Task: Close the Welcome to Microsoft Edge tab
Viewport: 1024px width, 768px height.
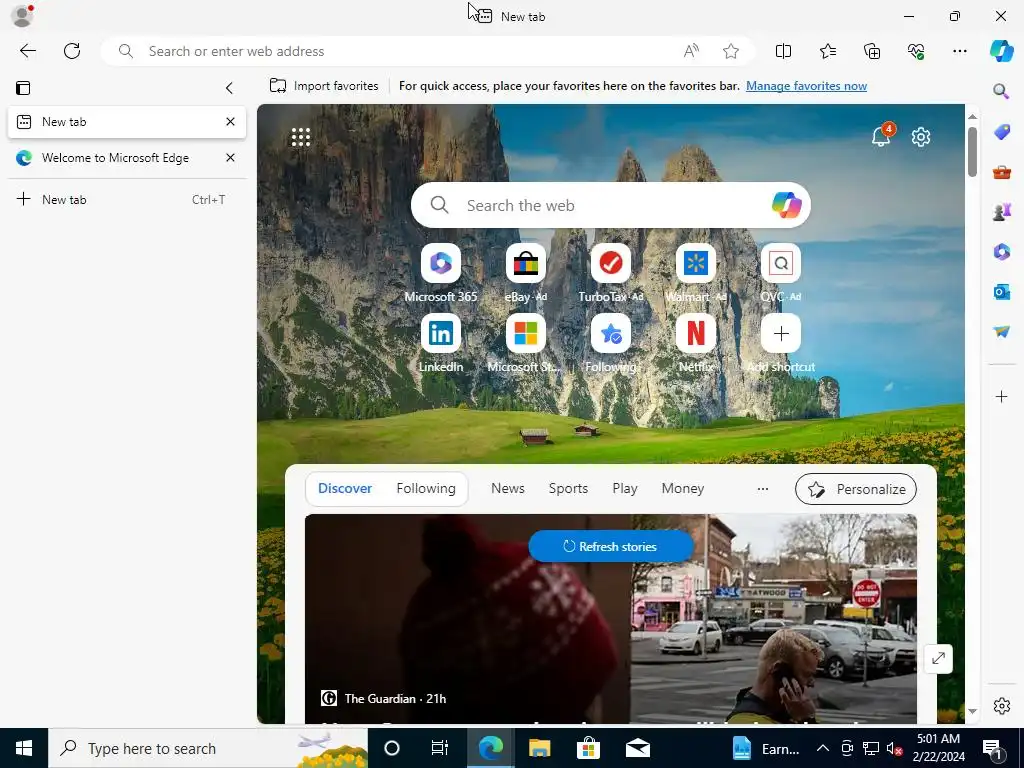Action: [230, 157]
